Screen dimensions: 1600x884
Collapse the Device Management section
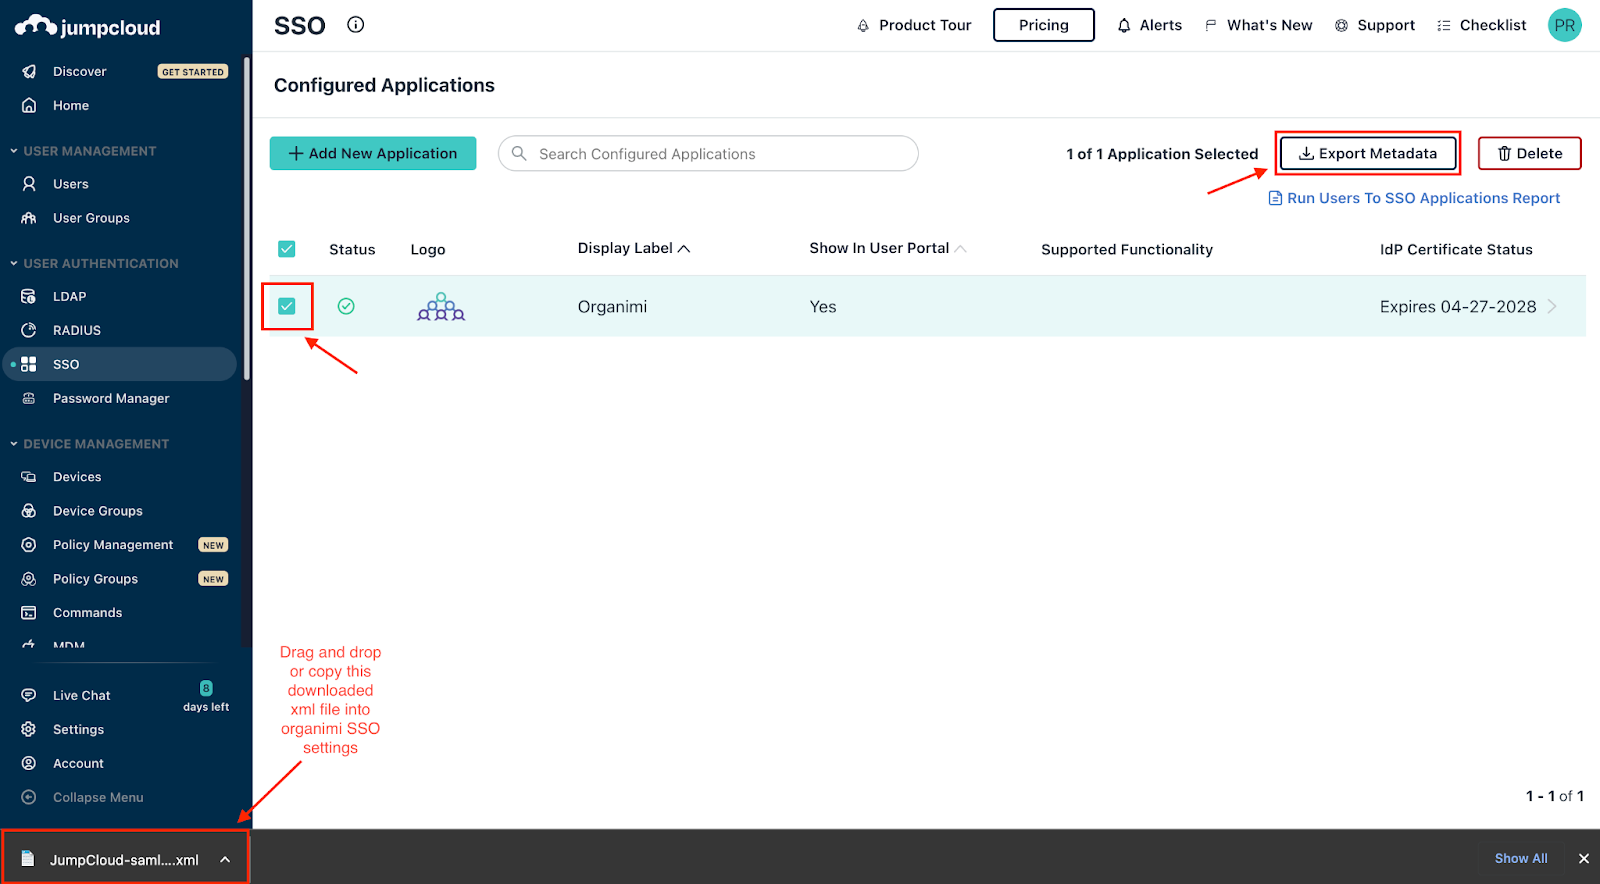(14, 443)
